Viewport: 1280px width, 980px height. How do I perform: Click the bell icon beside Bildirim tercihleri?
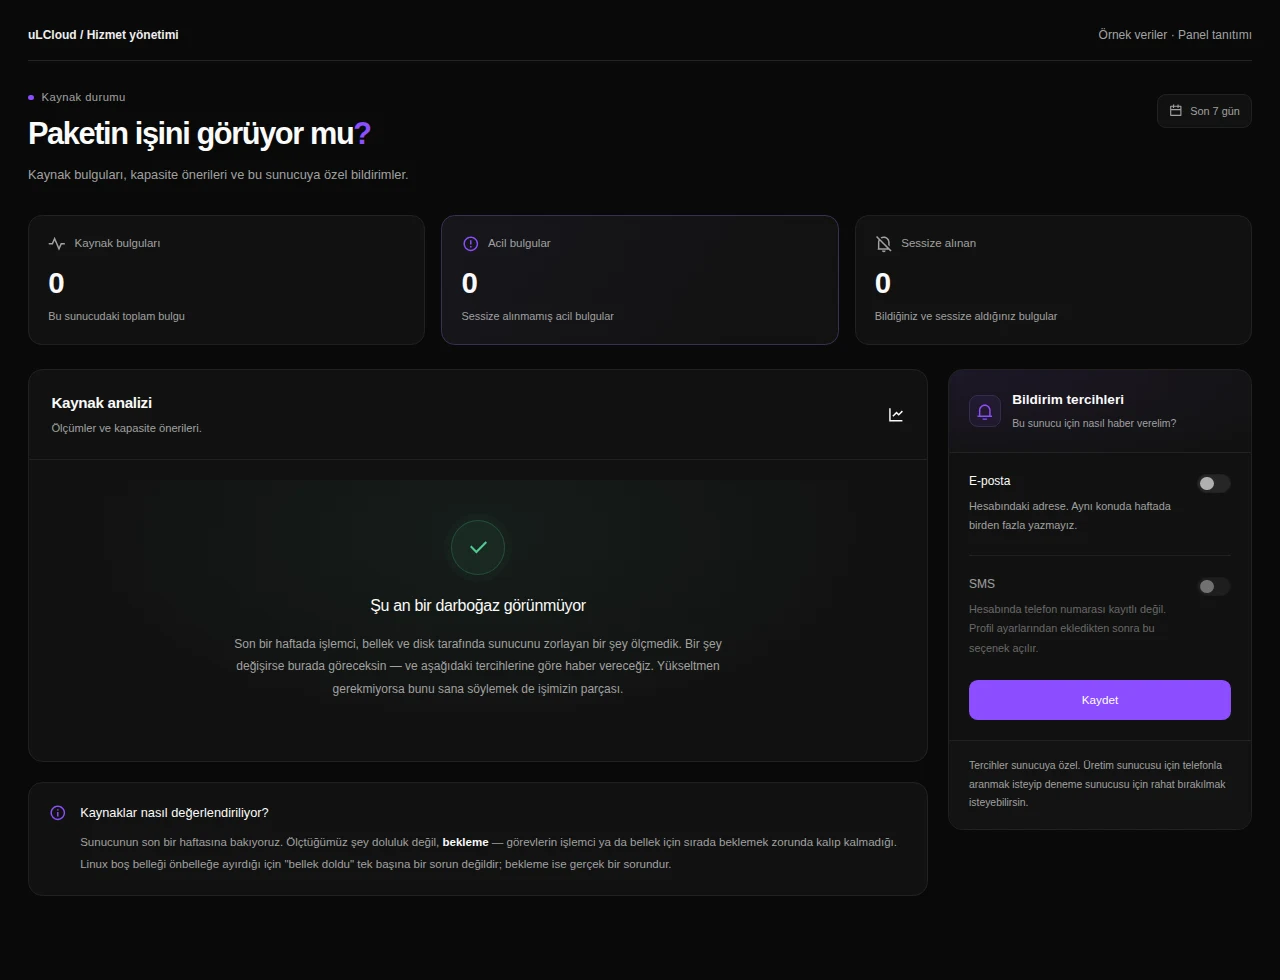(985, 411)
